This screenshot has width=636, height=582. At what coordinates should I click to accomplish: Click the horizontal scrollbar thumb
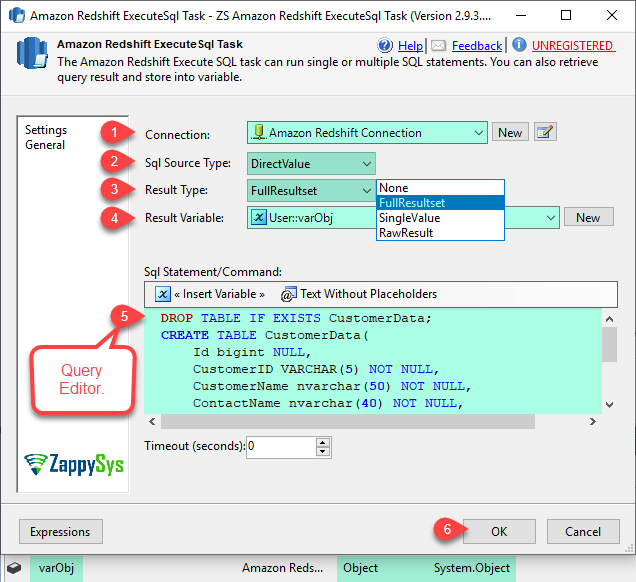click(x=348, y=421)
